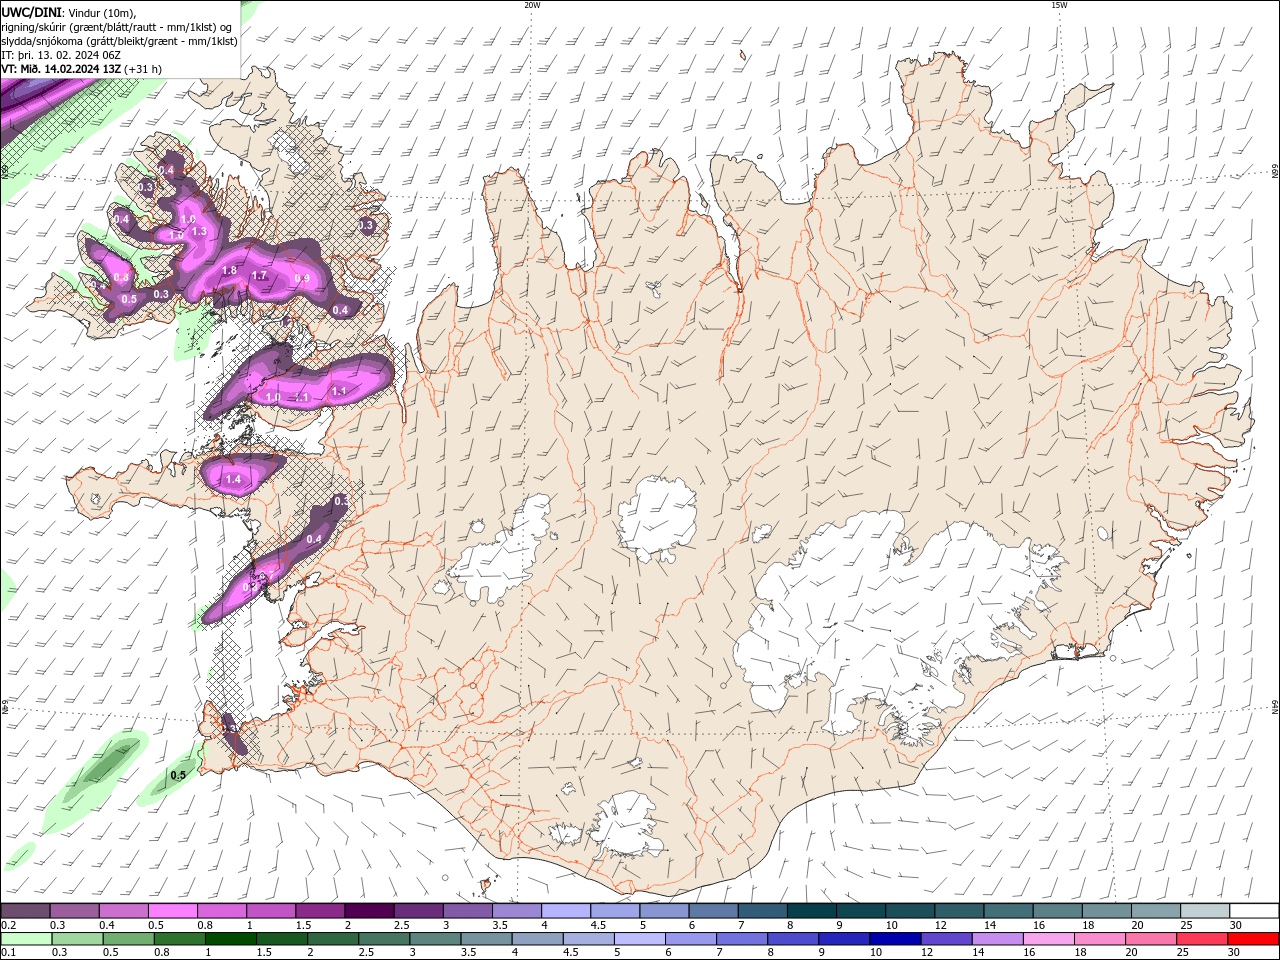Click the 15W longitude label

pos(1059,5)
